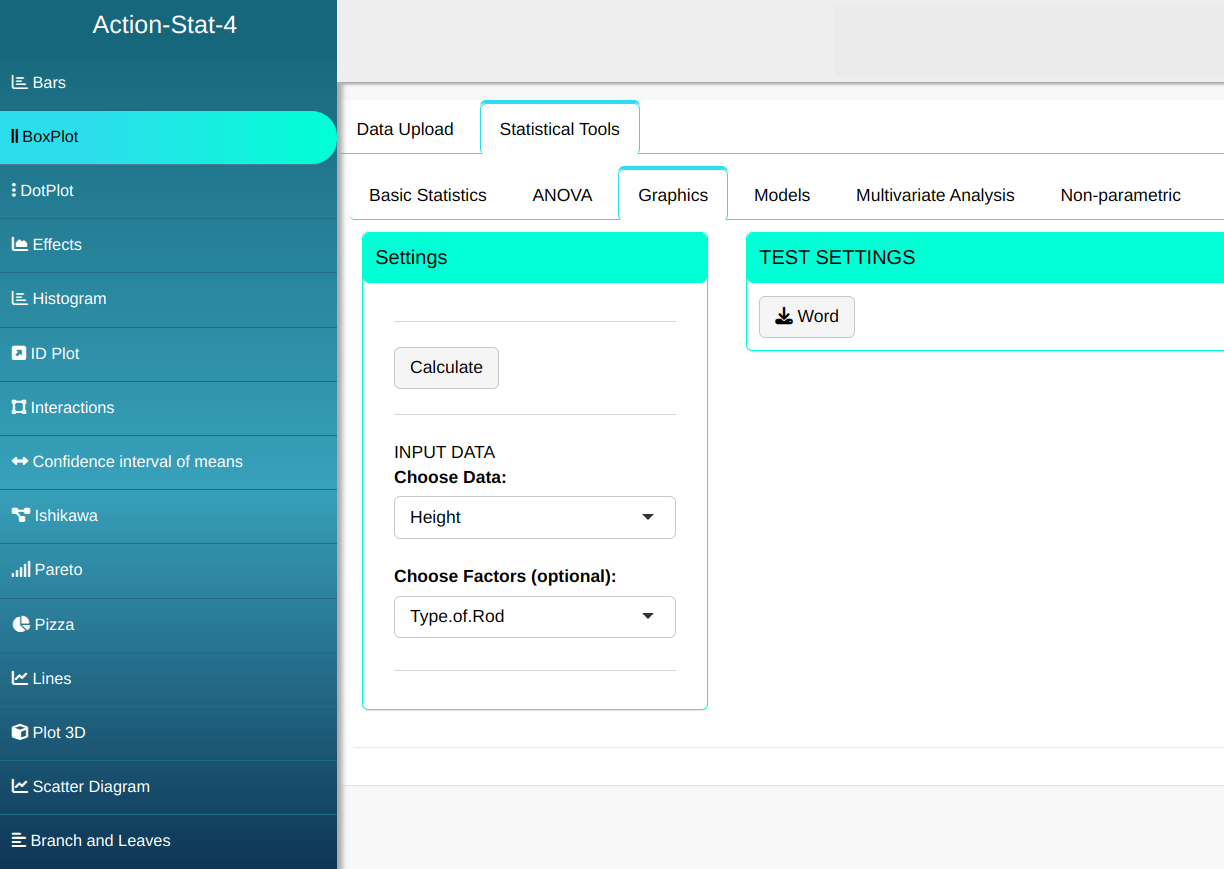Switch to the Multivariate Analysis tab
This screenshot has width=1224, height=869.
[935, 195]
